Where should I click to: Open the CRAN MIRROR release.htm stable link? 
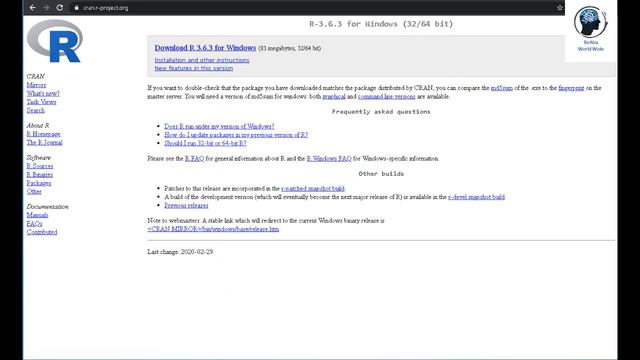[213, 229]
